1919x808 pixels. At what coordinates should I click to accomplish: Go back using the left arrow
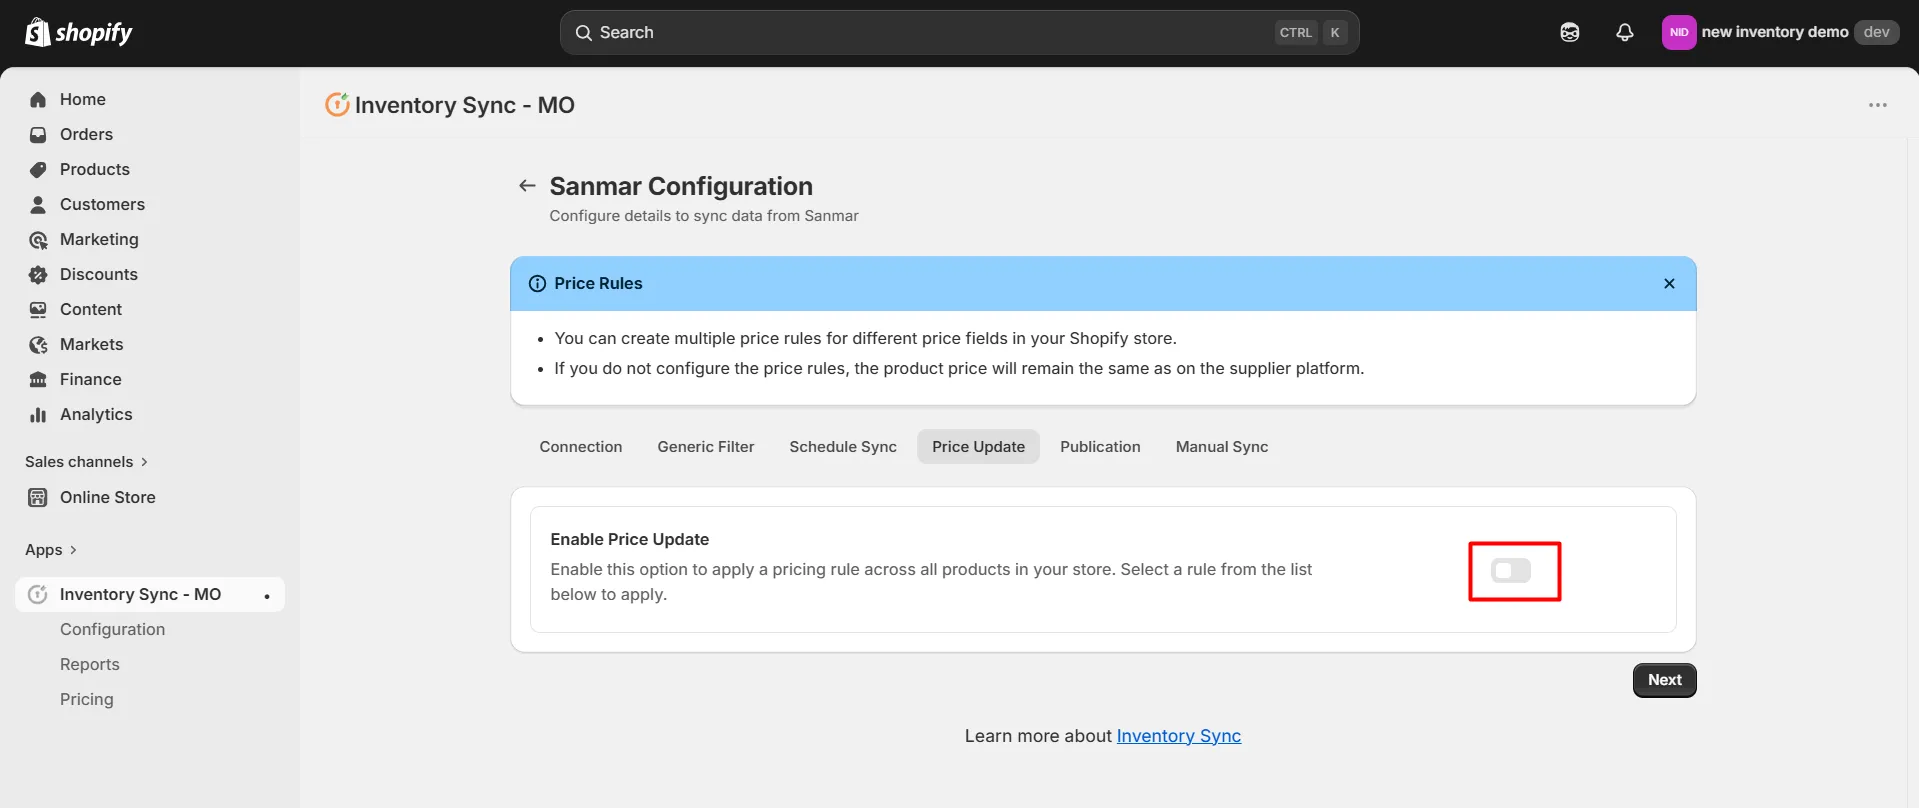point(527,186)
